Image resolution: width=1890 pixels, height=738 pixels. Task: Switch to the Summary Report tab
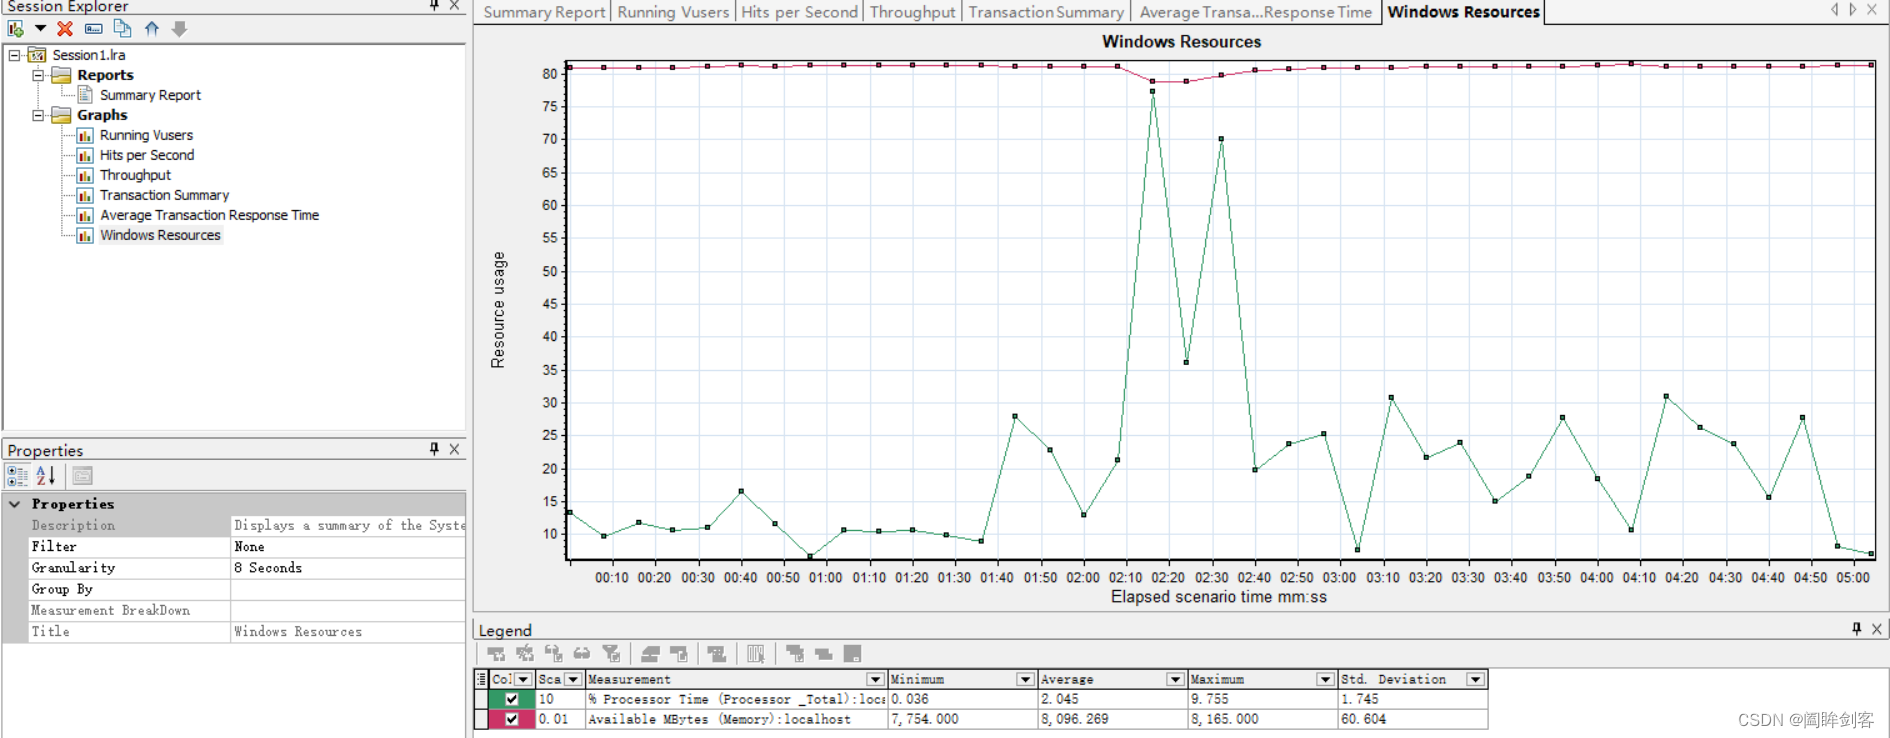click(x=544, y=12)
